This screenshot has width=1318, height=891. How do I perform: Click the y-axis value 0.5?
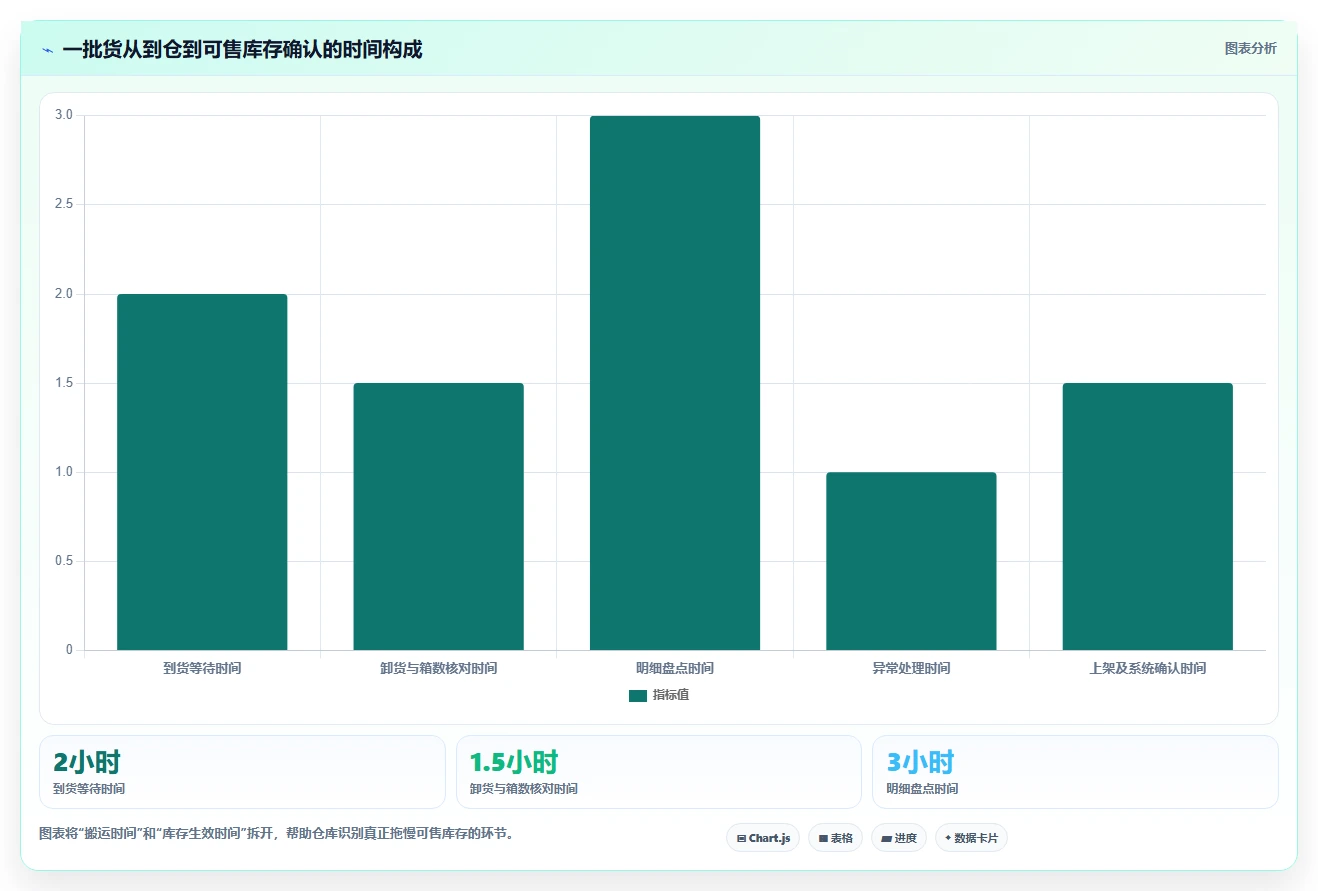coord(64,561)
